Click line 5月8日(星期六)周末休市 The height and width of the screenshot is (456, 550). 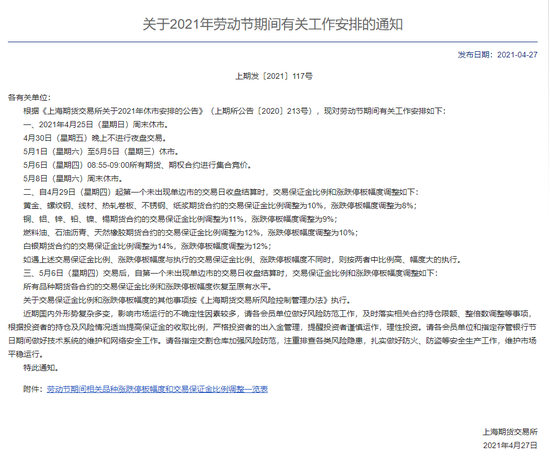73,179
